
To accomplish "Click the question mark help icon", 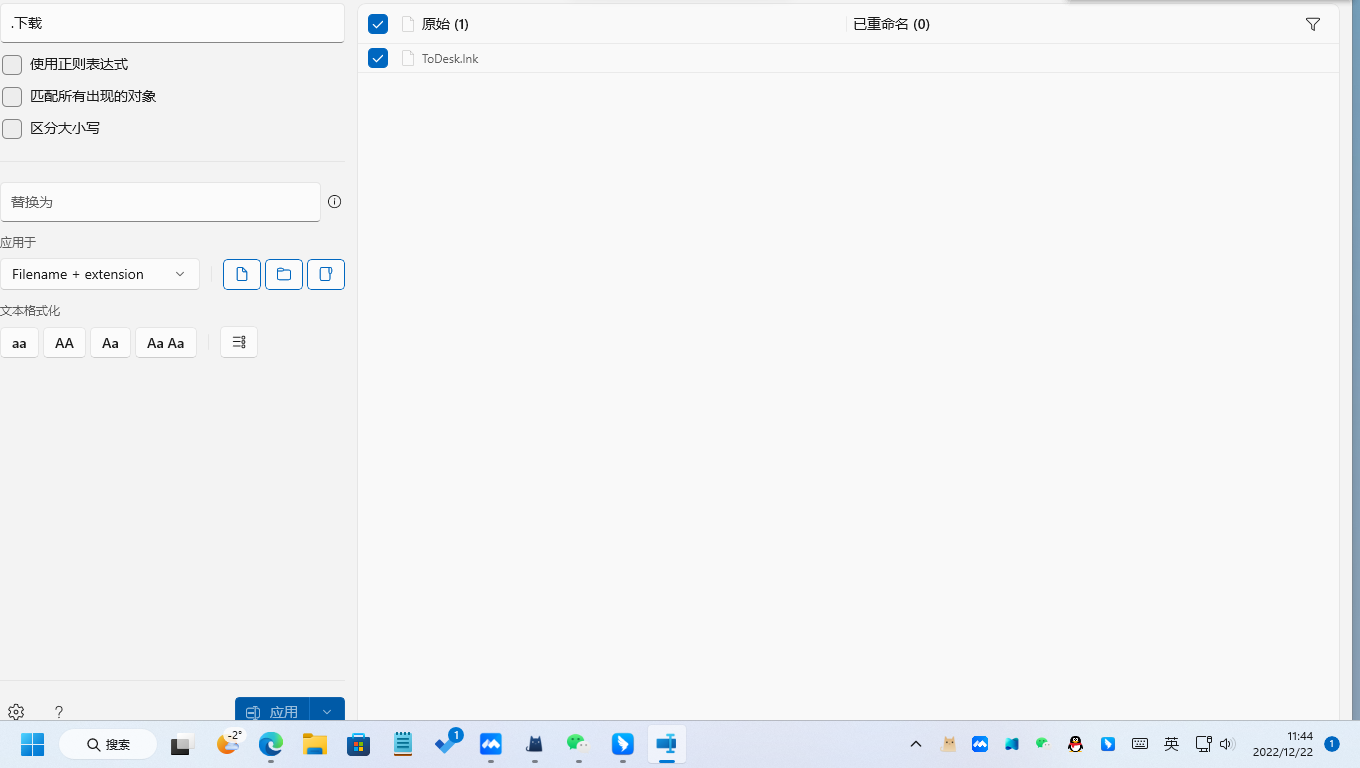I will [x=59, y=712].
